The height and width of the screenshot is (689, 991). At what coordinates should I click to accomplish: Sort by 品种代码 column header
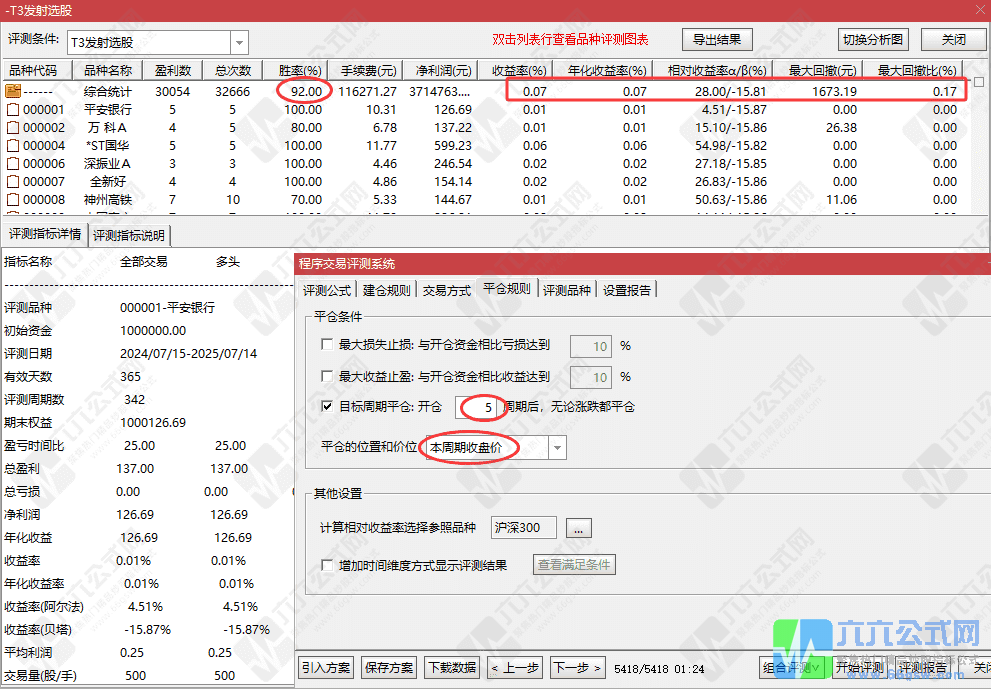click(x=37, y=70)
